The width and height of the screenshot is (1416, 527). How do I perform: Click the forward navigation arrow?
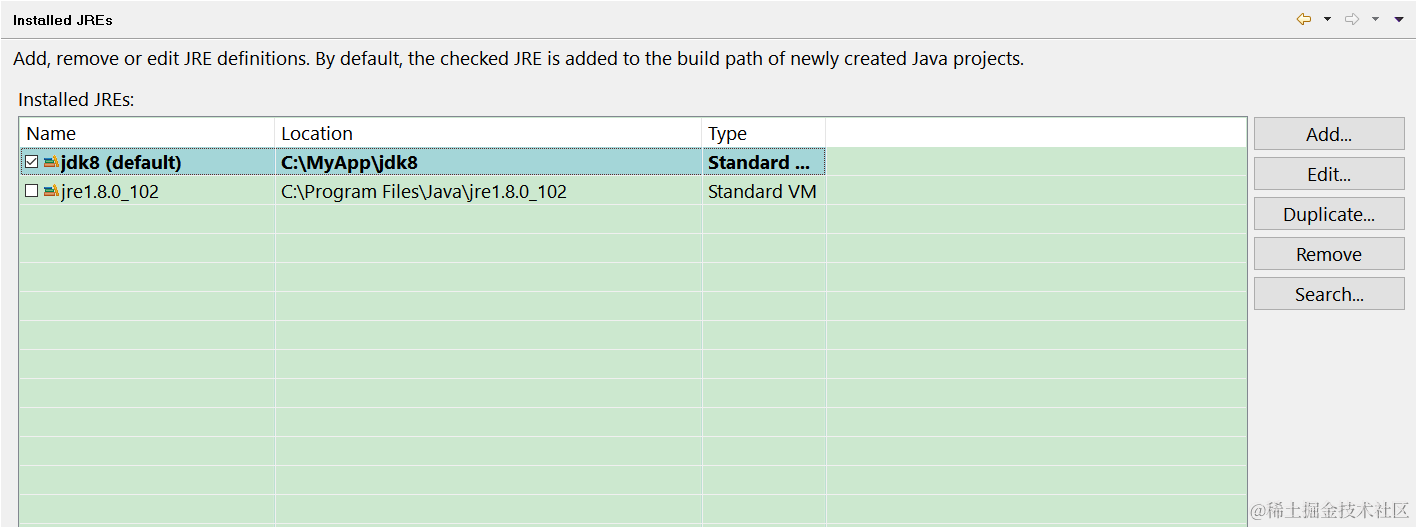1352,19
